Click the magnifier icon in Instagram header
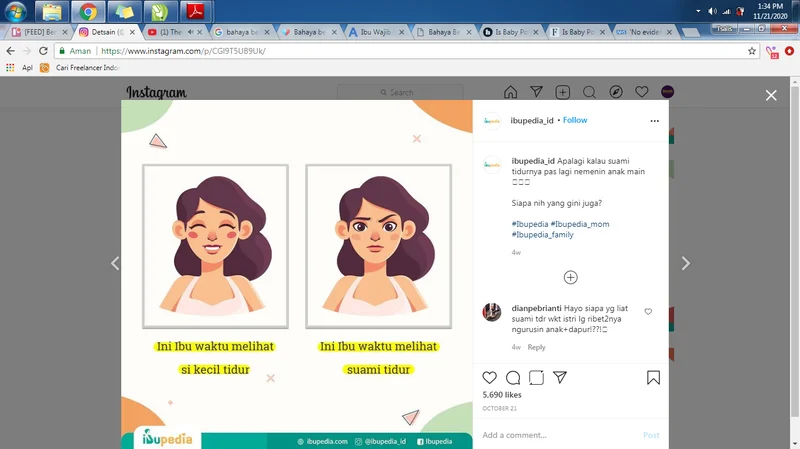The image size is (800, 449). [x=589, y=92]
